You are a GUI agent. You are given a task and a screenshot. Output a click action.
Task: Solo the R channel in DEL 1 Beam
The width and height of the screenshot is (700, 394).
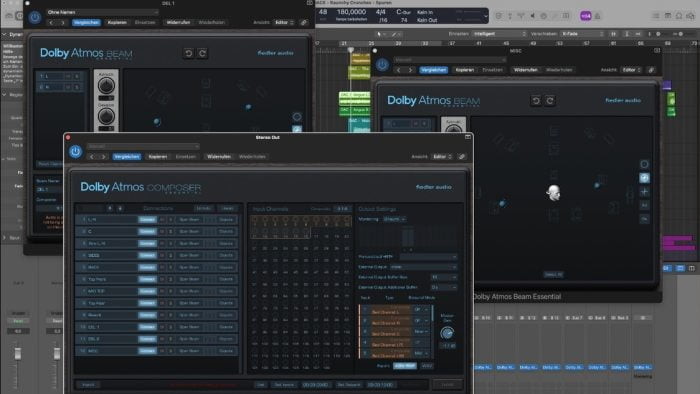coord(77,87)
